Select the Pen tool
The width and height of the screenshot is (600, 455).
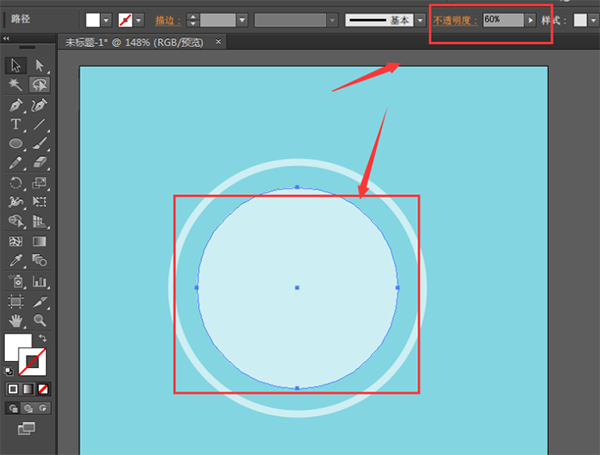tap(16, 105)
